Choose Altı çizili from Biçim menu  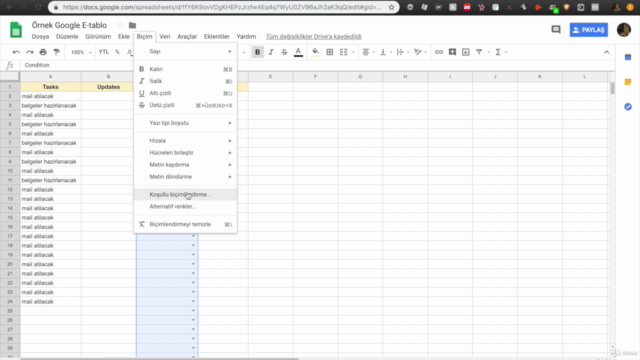point(185,93)
